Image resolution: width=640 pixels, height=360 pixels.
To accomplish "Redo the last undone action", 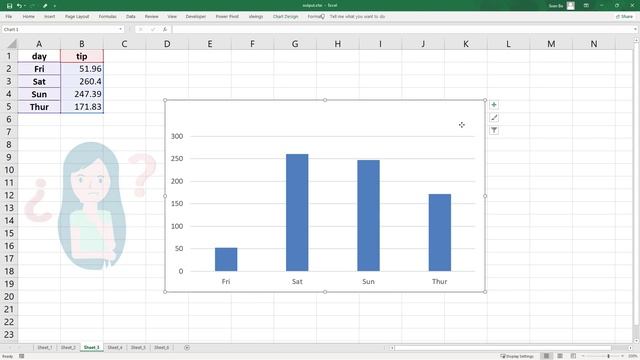I will pos(33,6).
